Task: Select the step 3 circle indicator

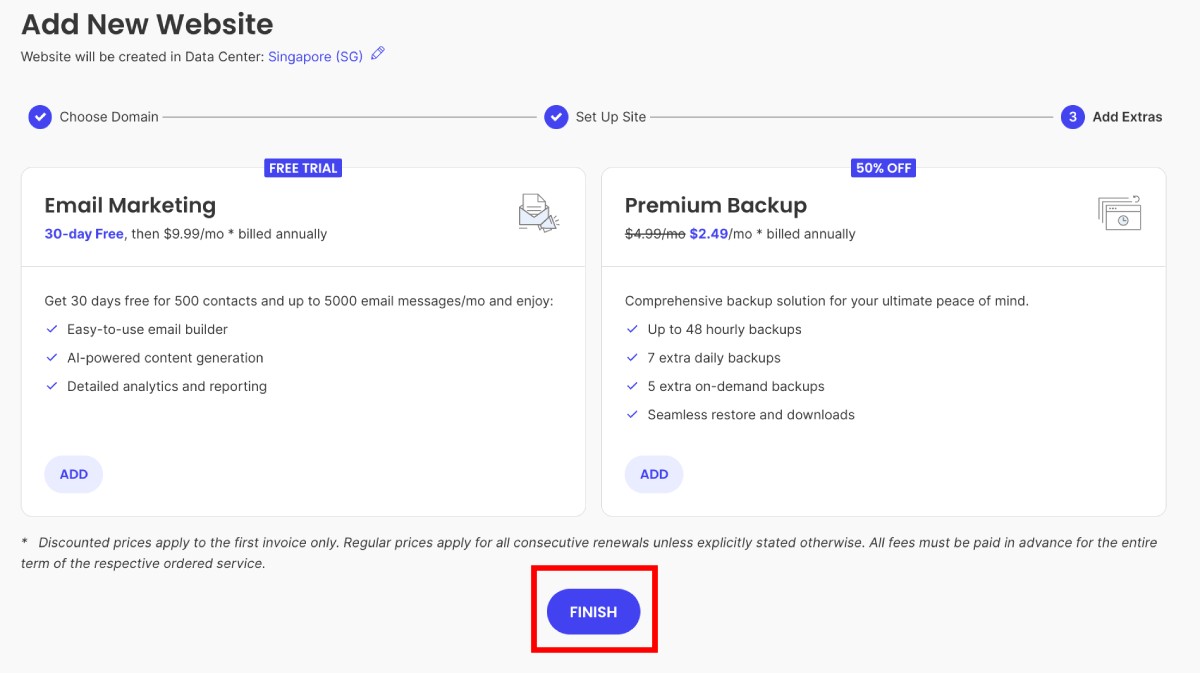Action: click(x=1071, y=117)
